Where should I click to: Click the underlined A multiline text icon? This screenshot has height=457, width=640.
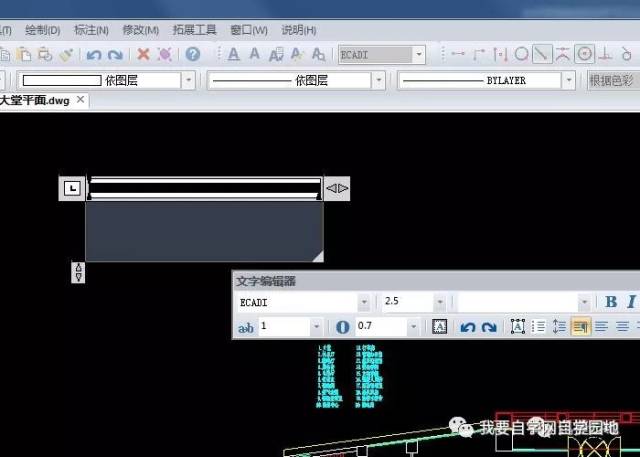point(233,54)
